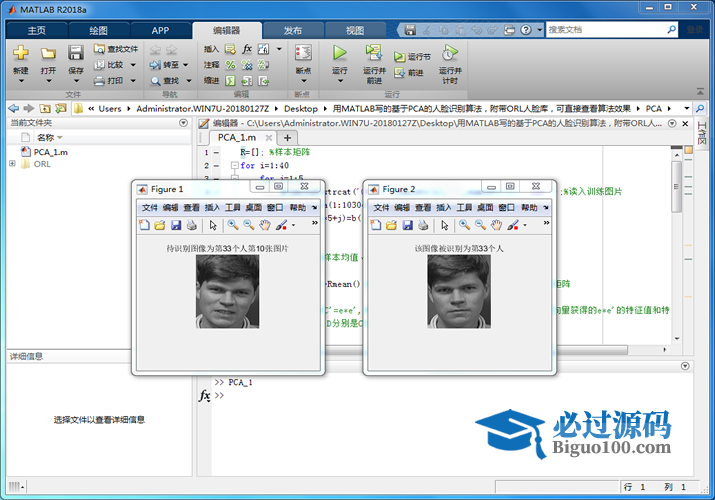Open the APP tab

click(x=160, y=31)
